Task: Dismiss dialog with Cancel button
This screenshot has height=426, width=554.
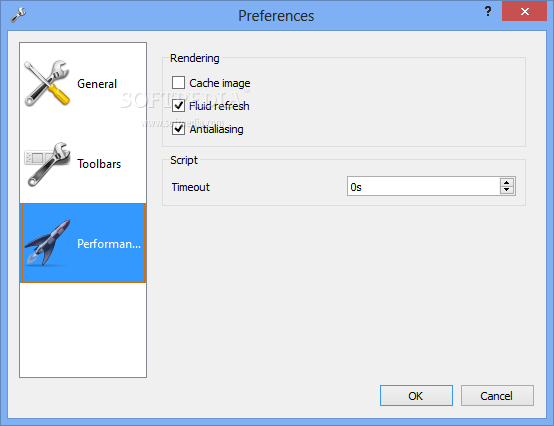Action: click(x=497, y=396)
